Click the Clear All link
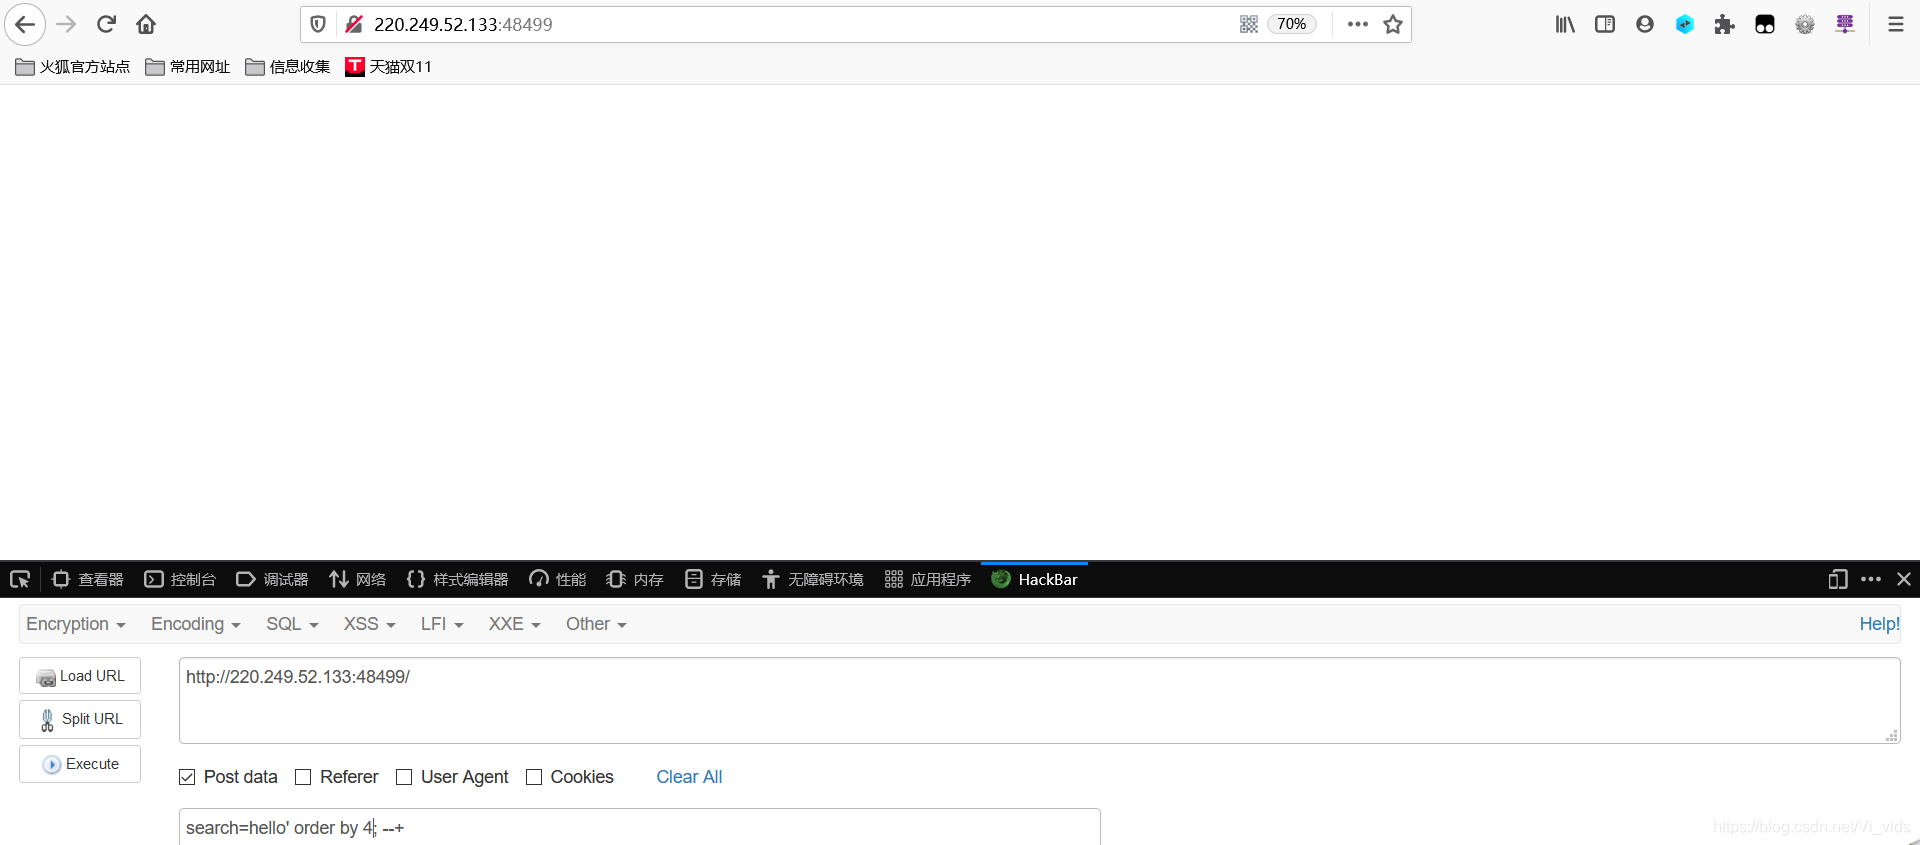This screenshot has width=1920, height=845. [689, 777]
